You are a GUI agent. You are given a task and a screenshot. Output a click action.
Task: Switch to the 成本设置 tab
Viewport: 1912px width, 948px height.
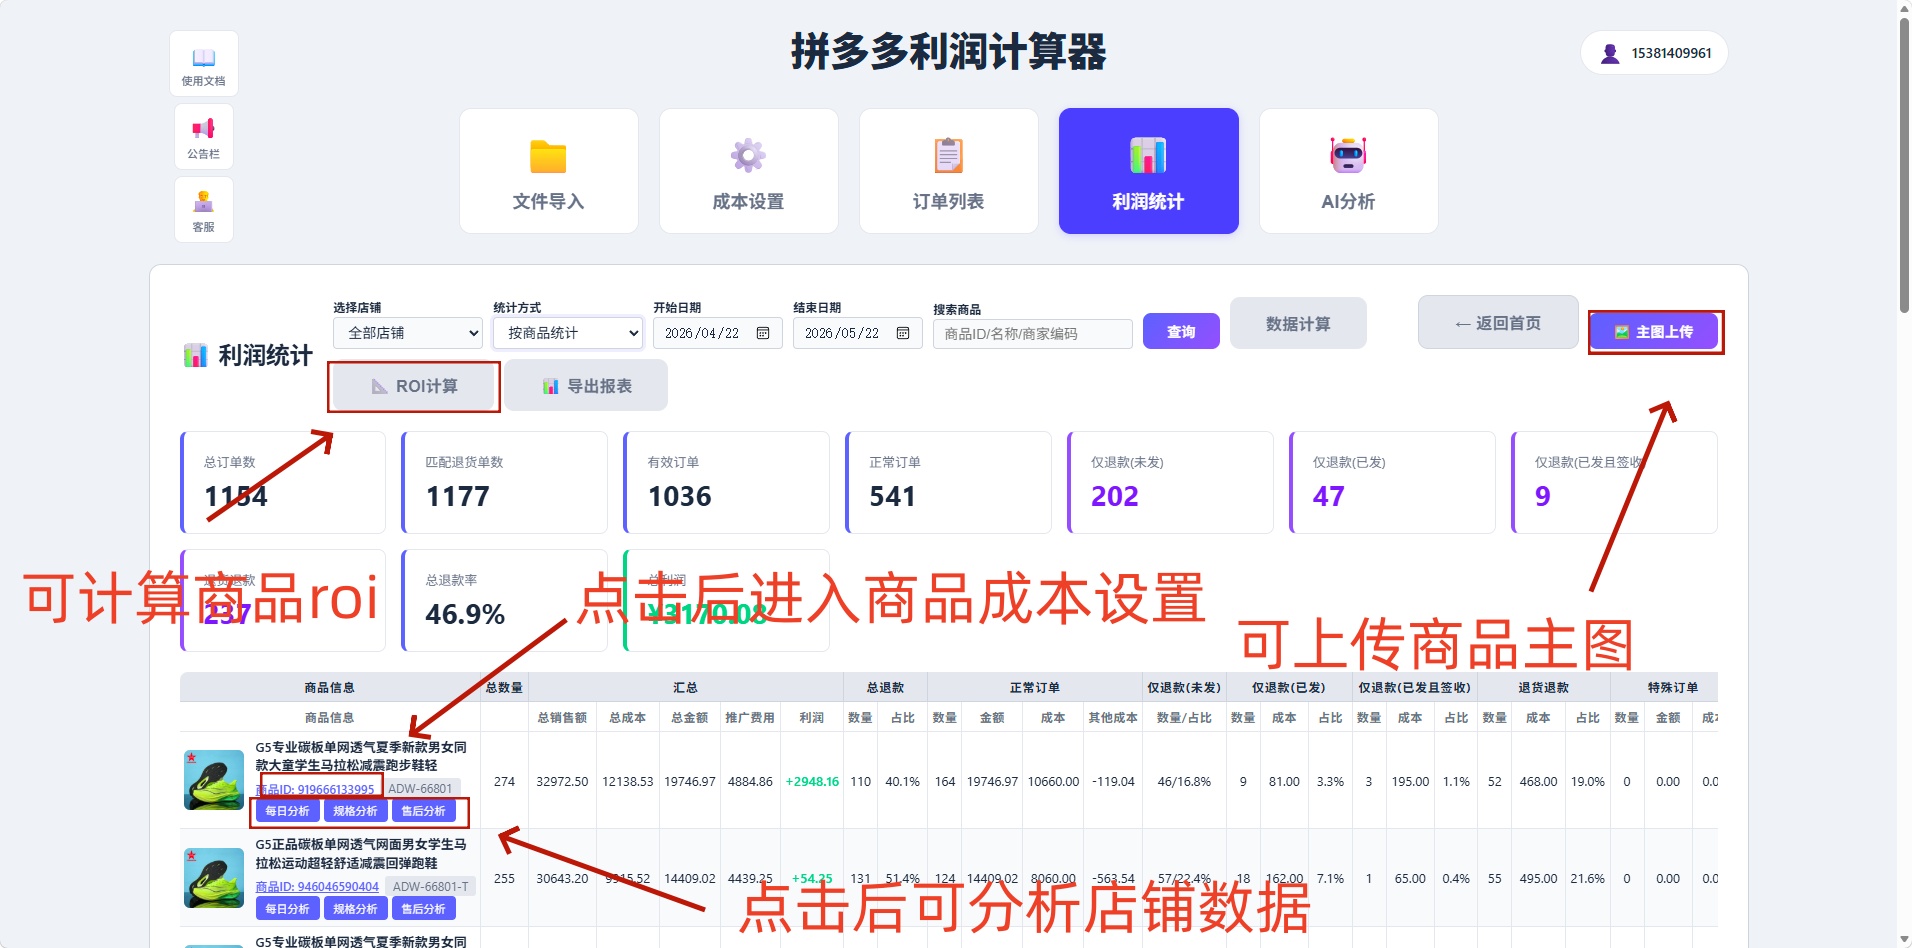point(749,171)
